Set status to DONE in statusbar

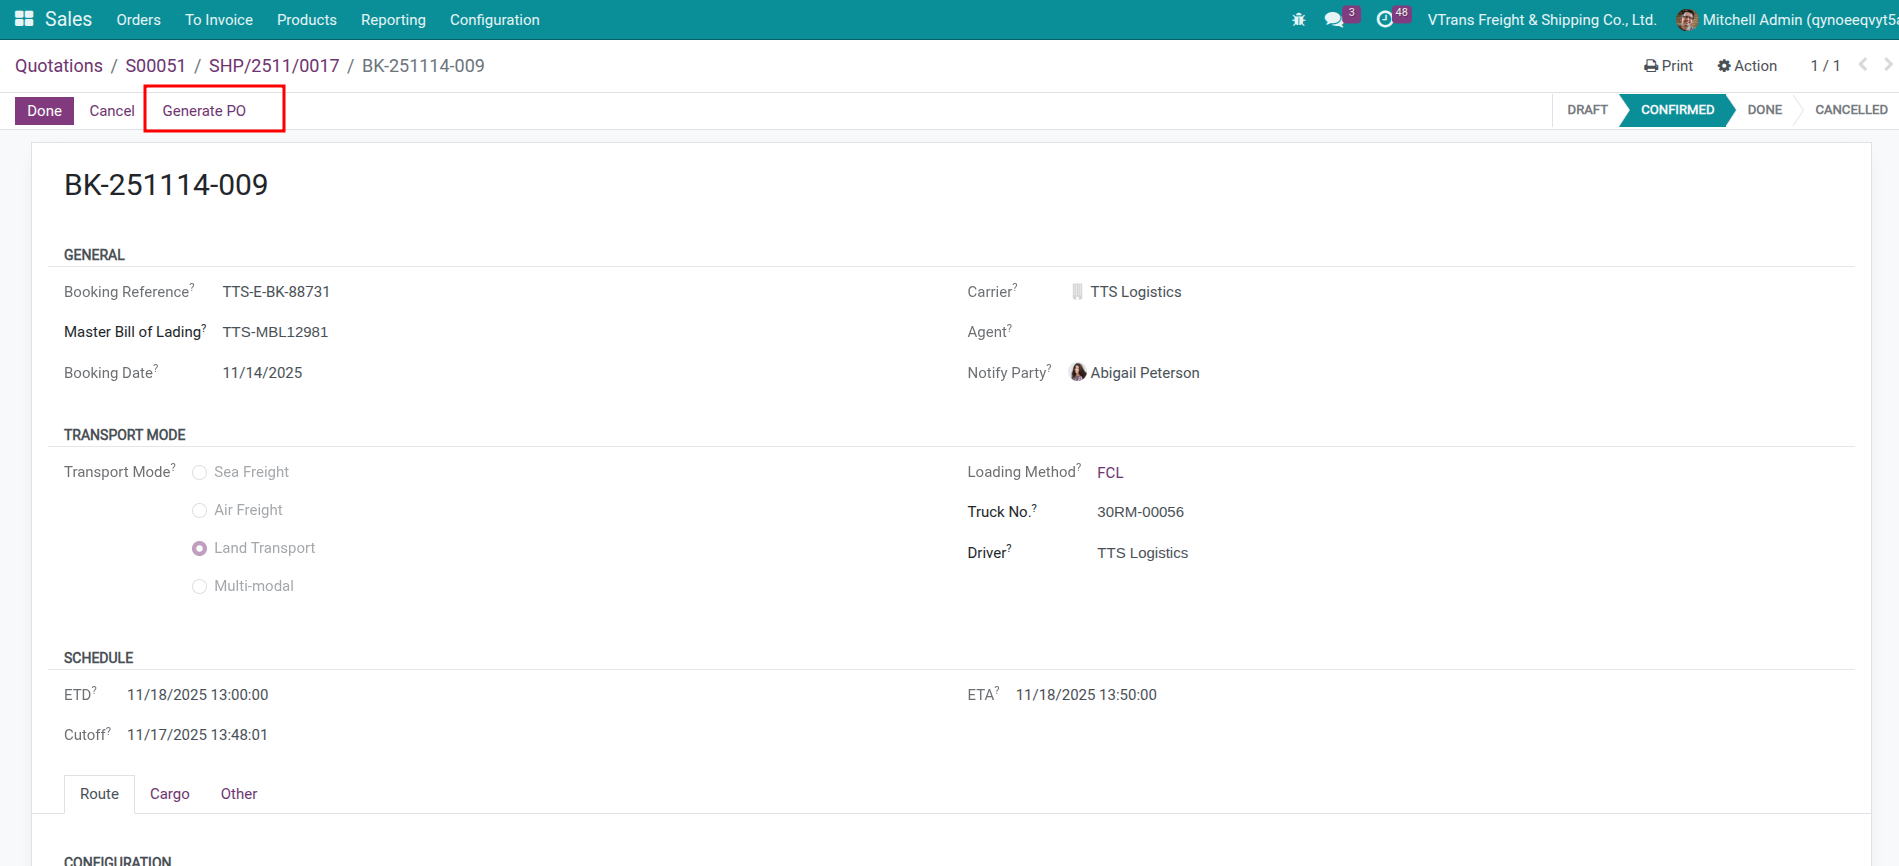tap(1764, 110)
